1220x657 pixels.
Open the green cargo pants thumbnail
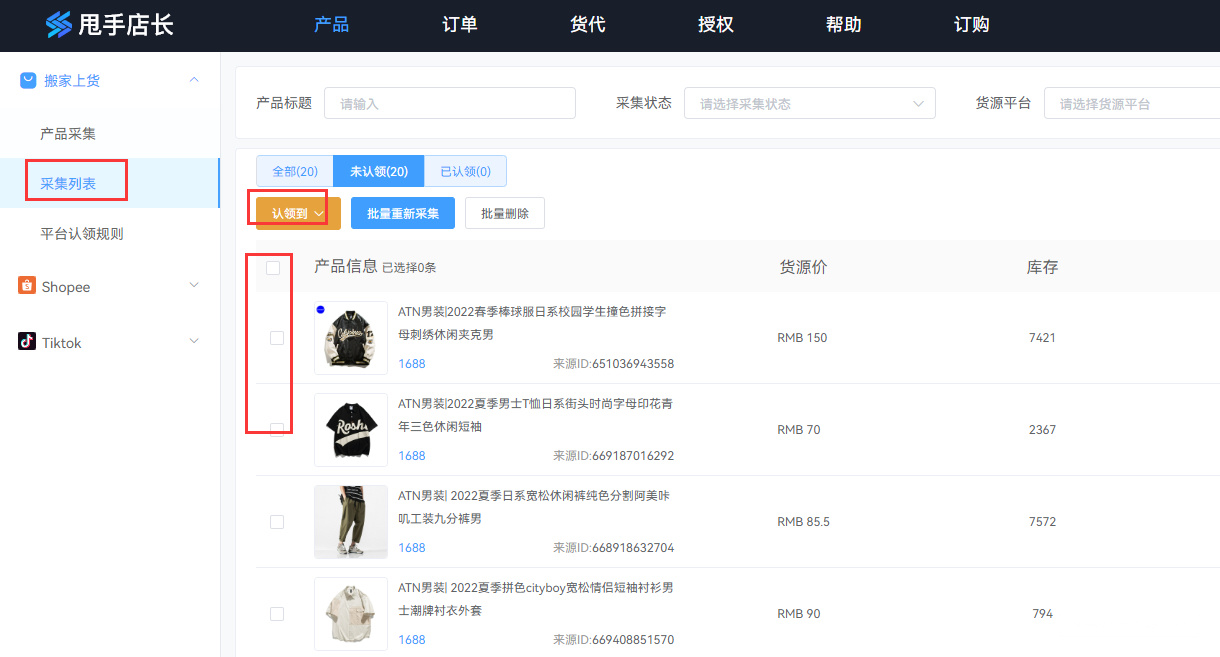(351, 522)
